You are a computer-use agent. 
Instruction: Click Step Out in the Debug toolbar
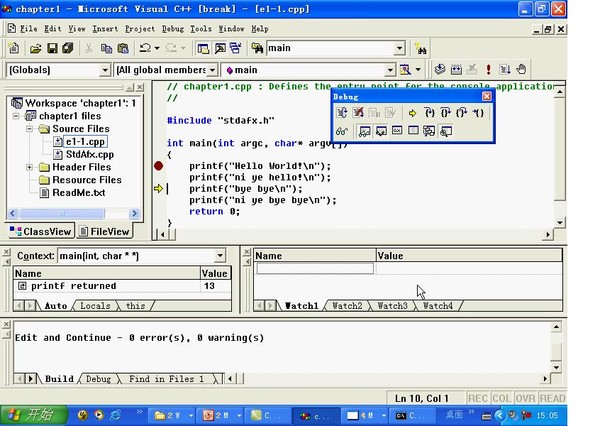coord(461,113)
